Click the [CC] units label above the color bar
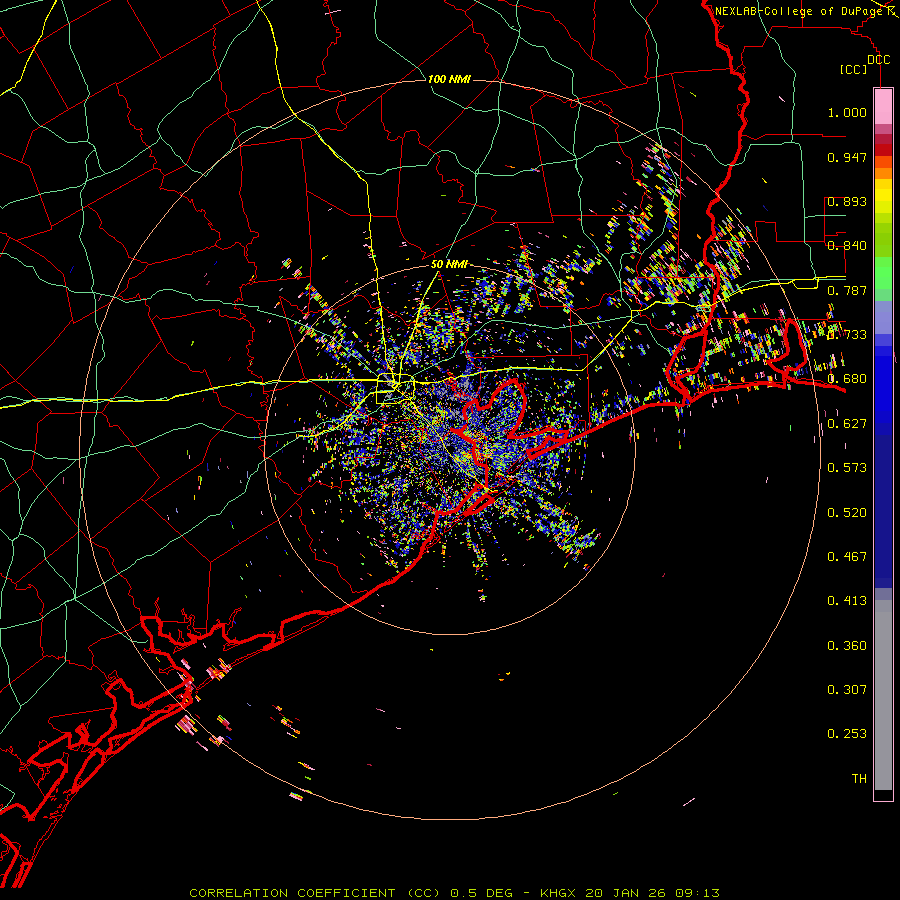 coord(853,69)
